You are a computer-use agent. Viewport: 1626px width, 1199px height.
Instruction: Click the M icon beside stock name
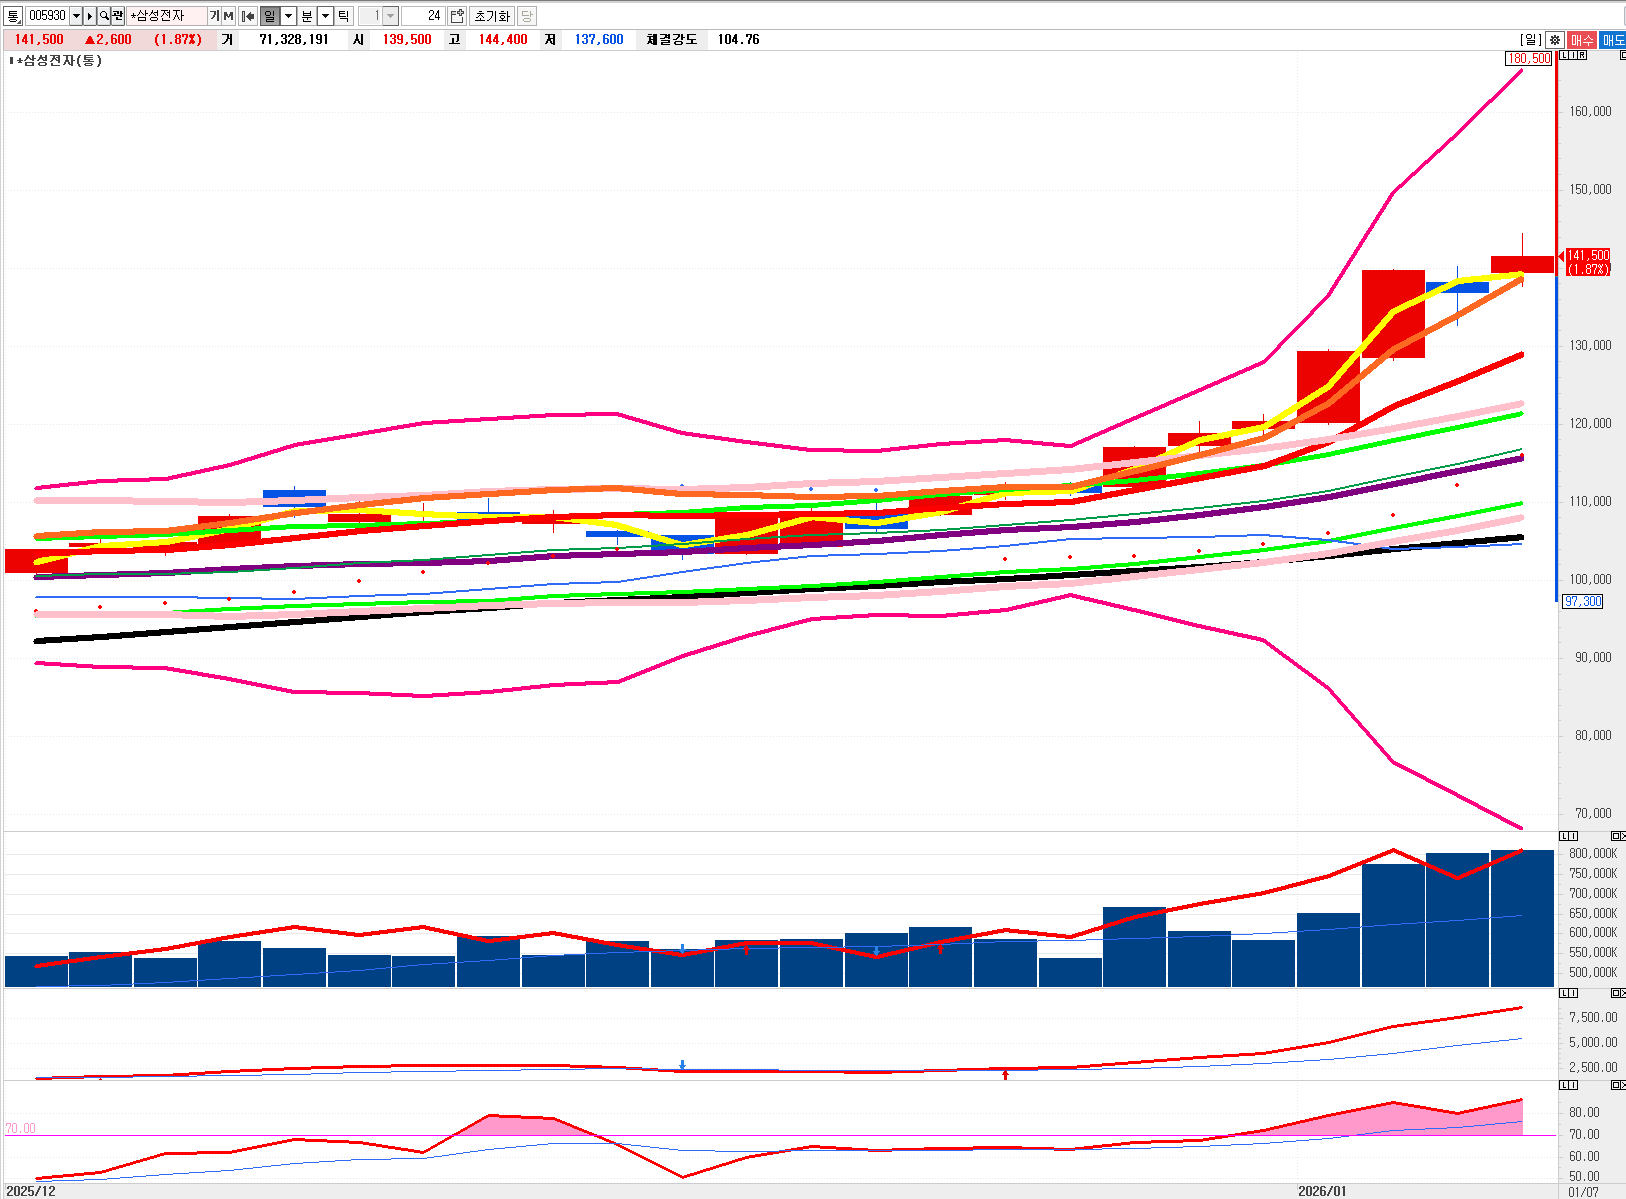pyautogui.click(x=229, y=16)
